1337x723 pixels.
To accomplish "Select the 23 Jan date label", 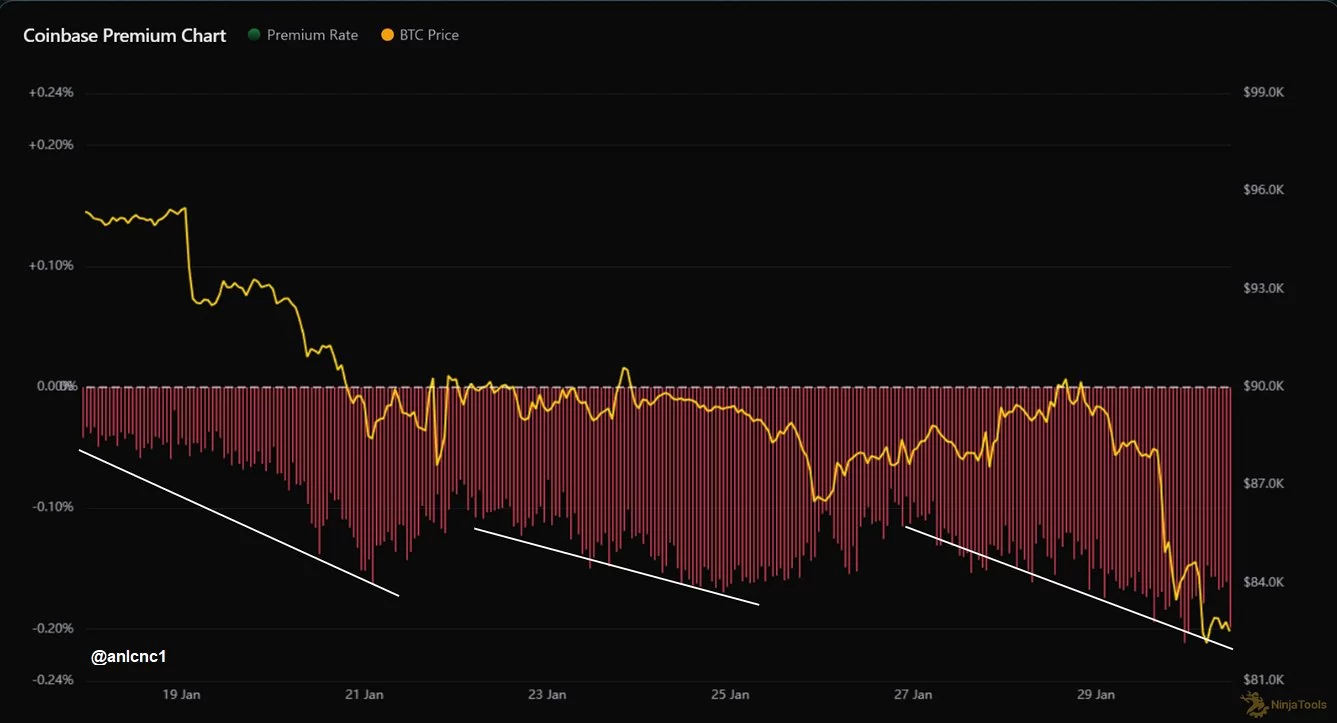I will (x=547, y=694).
